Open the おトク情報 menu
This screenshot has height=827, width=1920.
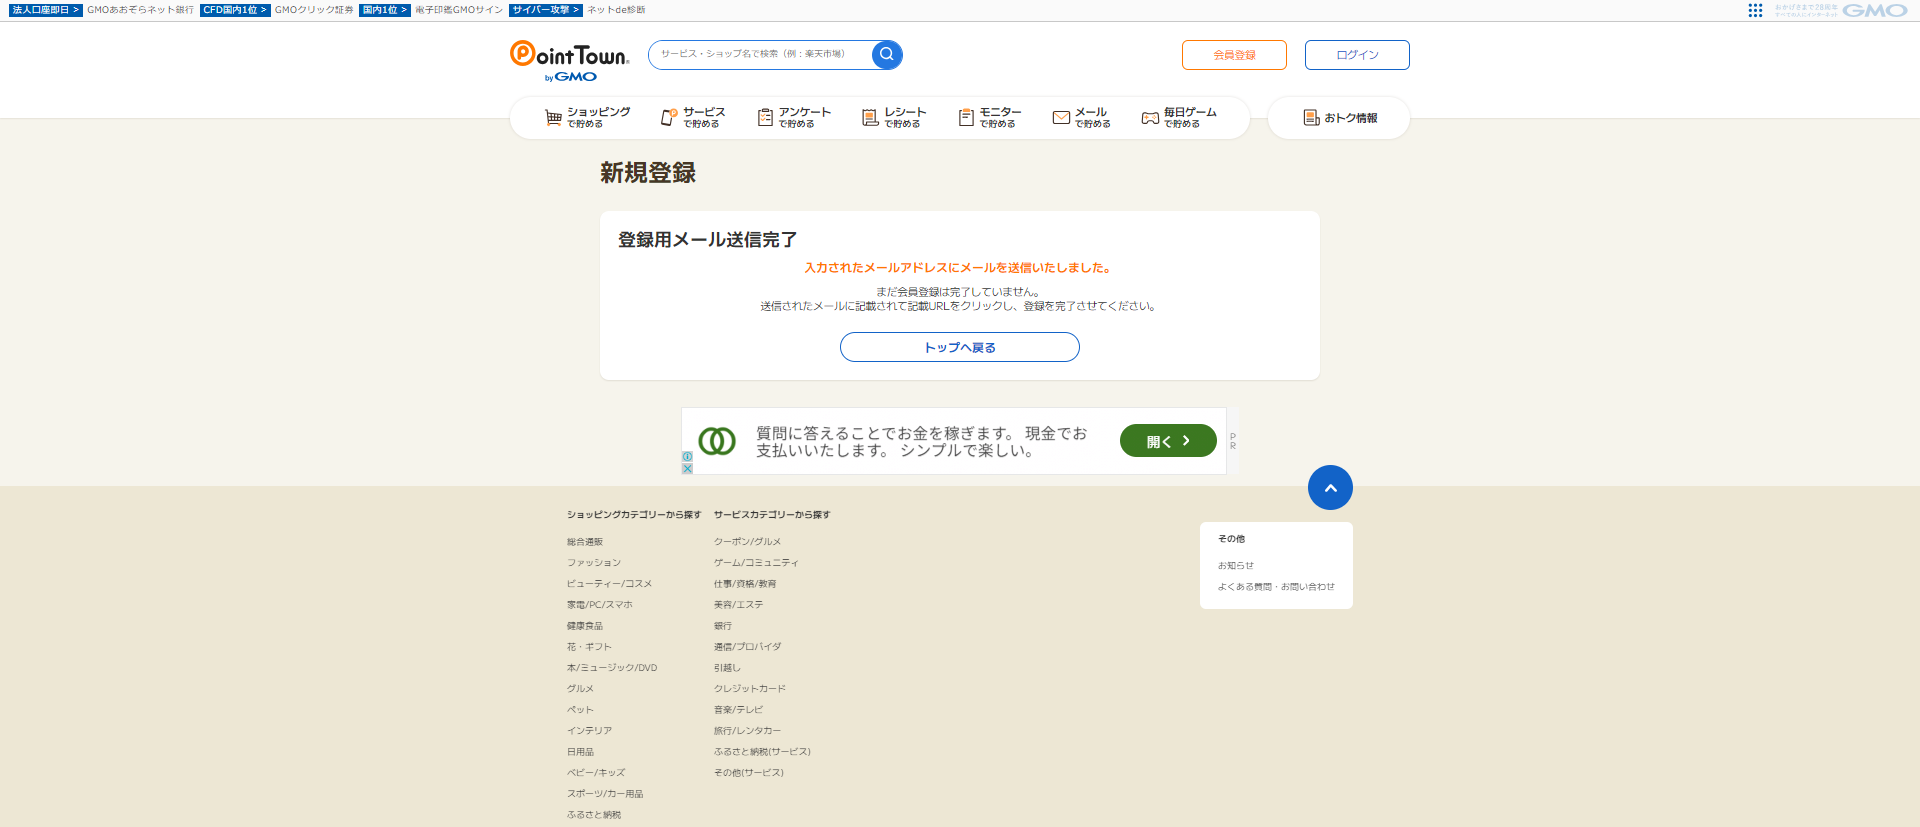[1340, 118]
